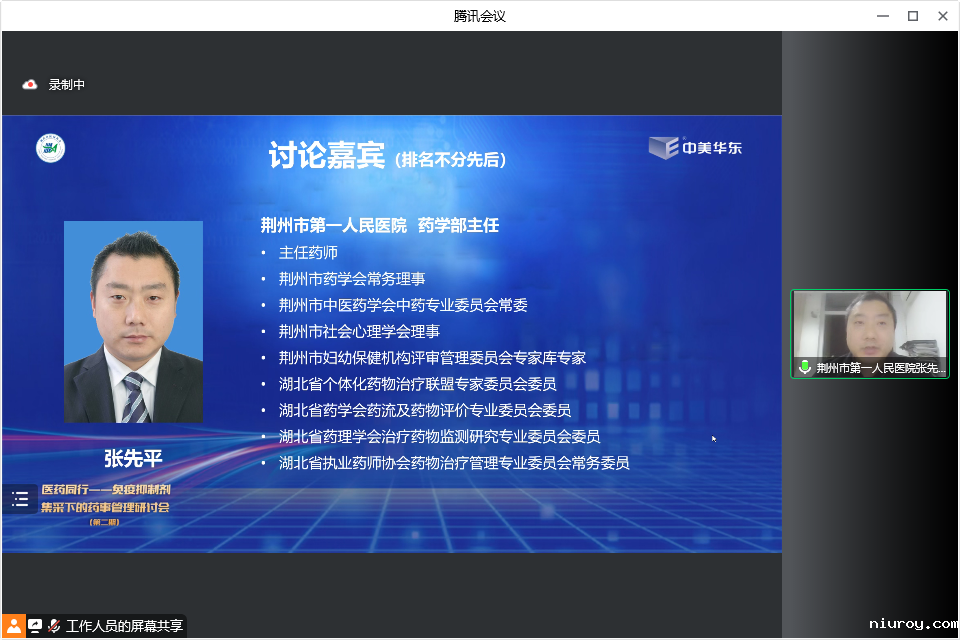Click the red cloud recording icon
Viewport: 960px width, 640px height.
[30, 85]
